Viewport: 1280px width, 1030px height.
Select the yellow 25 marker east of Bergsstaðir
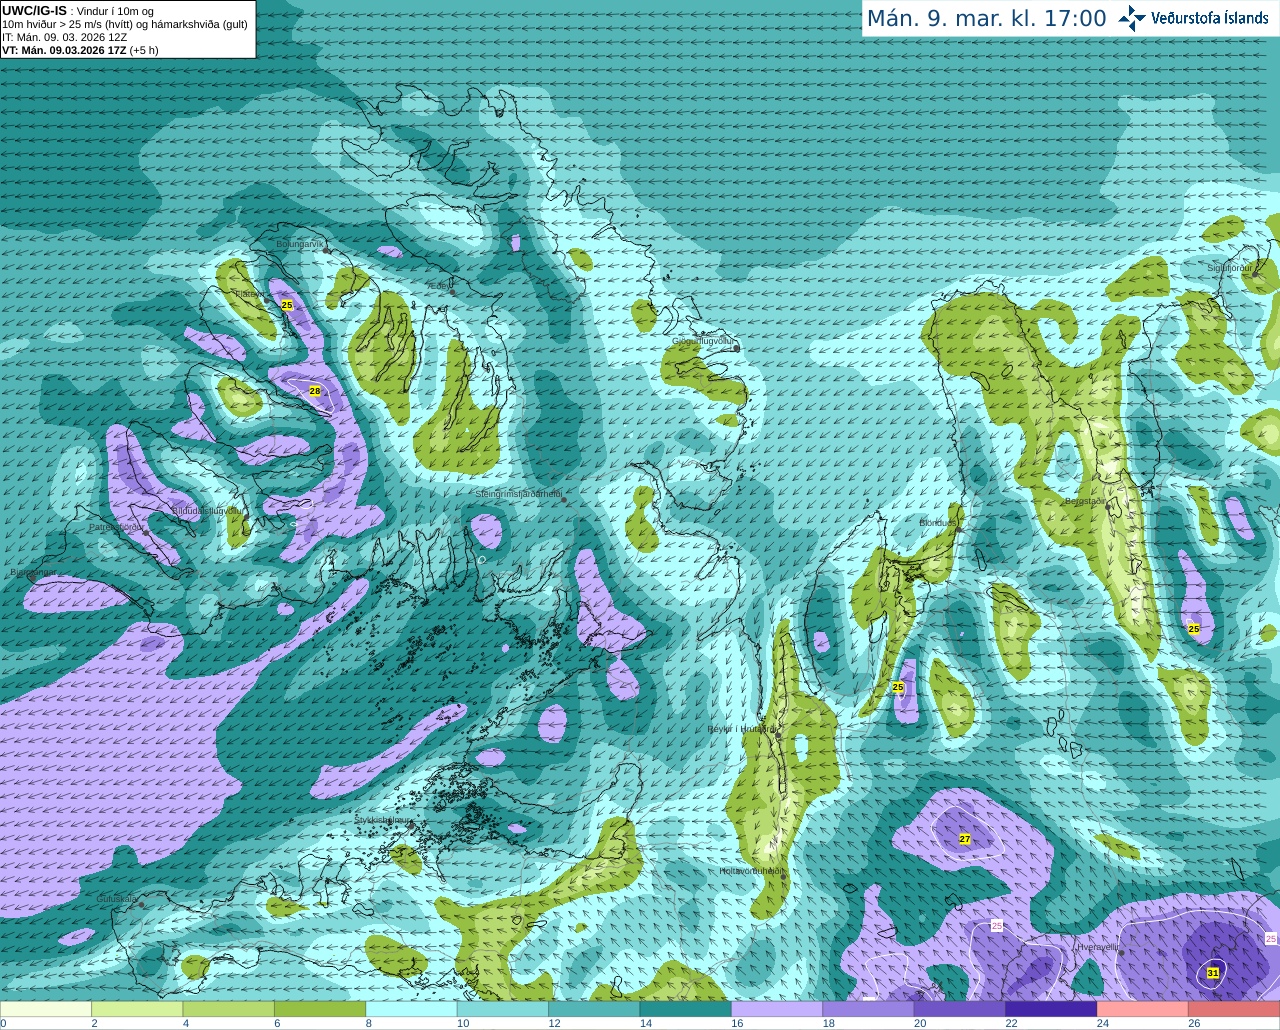tap(1194, 629)
